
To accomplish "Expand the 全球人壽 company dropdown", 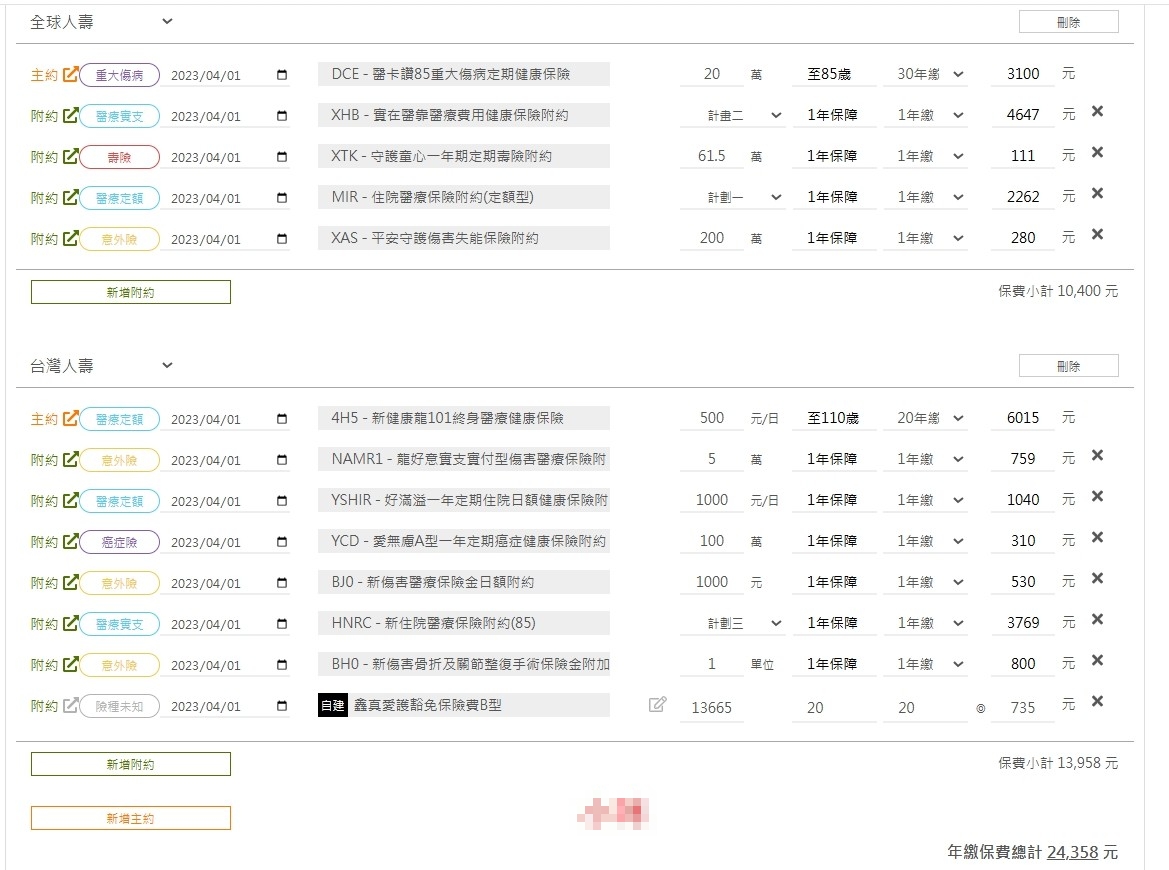I will point(167,21).
